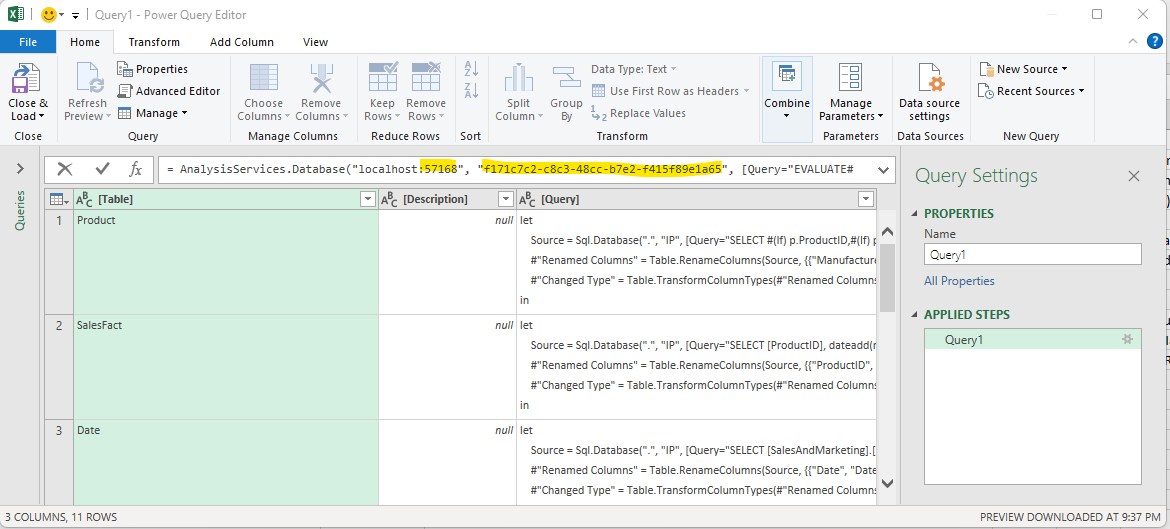This screenshot has height=529, width=1170.
Task: Select the SalesFact table cell
Action: point(226,367)
